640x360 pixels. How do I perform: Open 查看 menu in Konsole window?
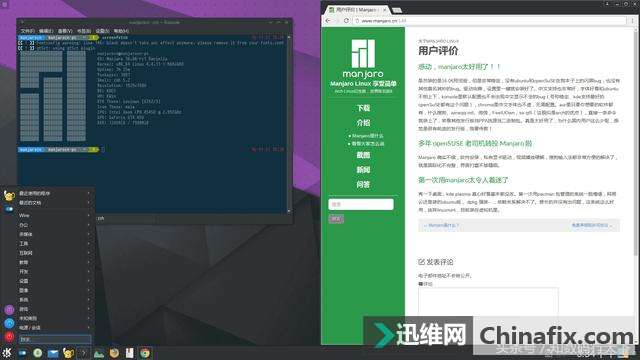click(x=65, y=31)
